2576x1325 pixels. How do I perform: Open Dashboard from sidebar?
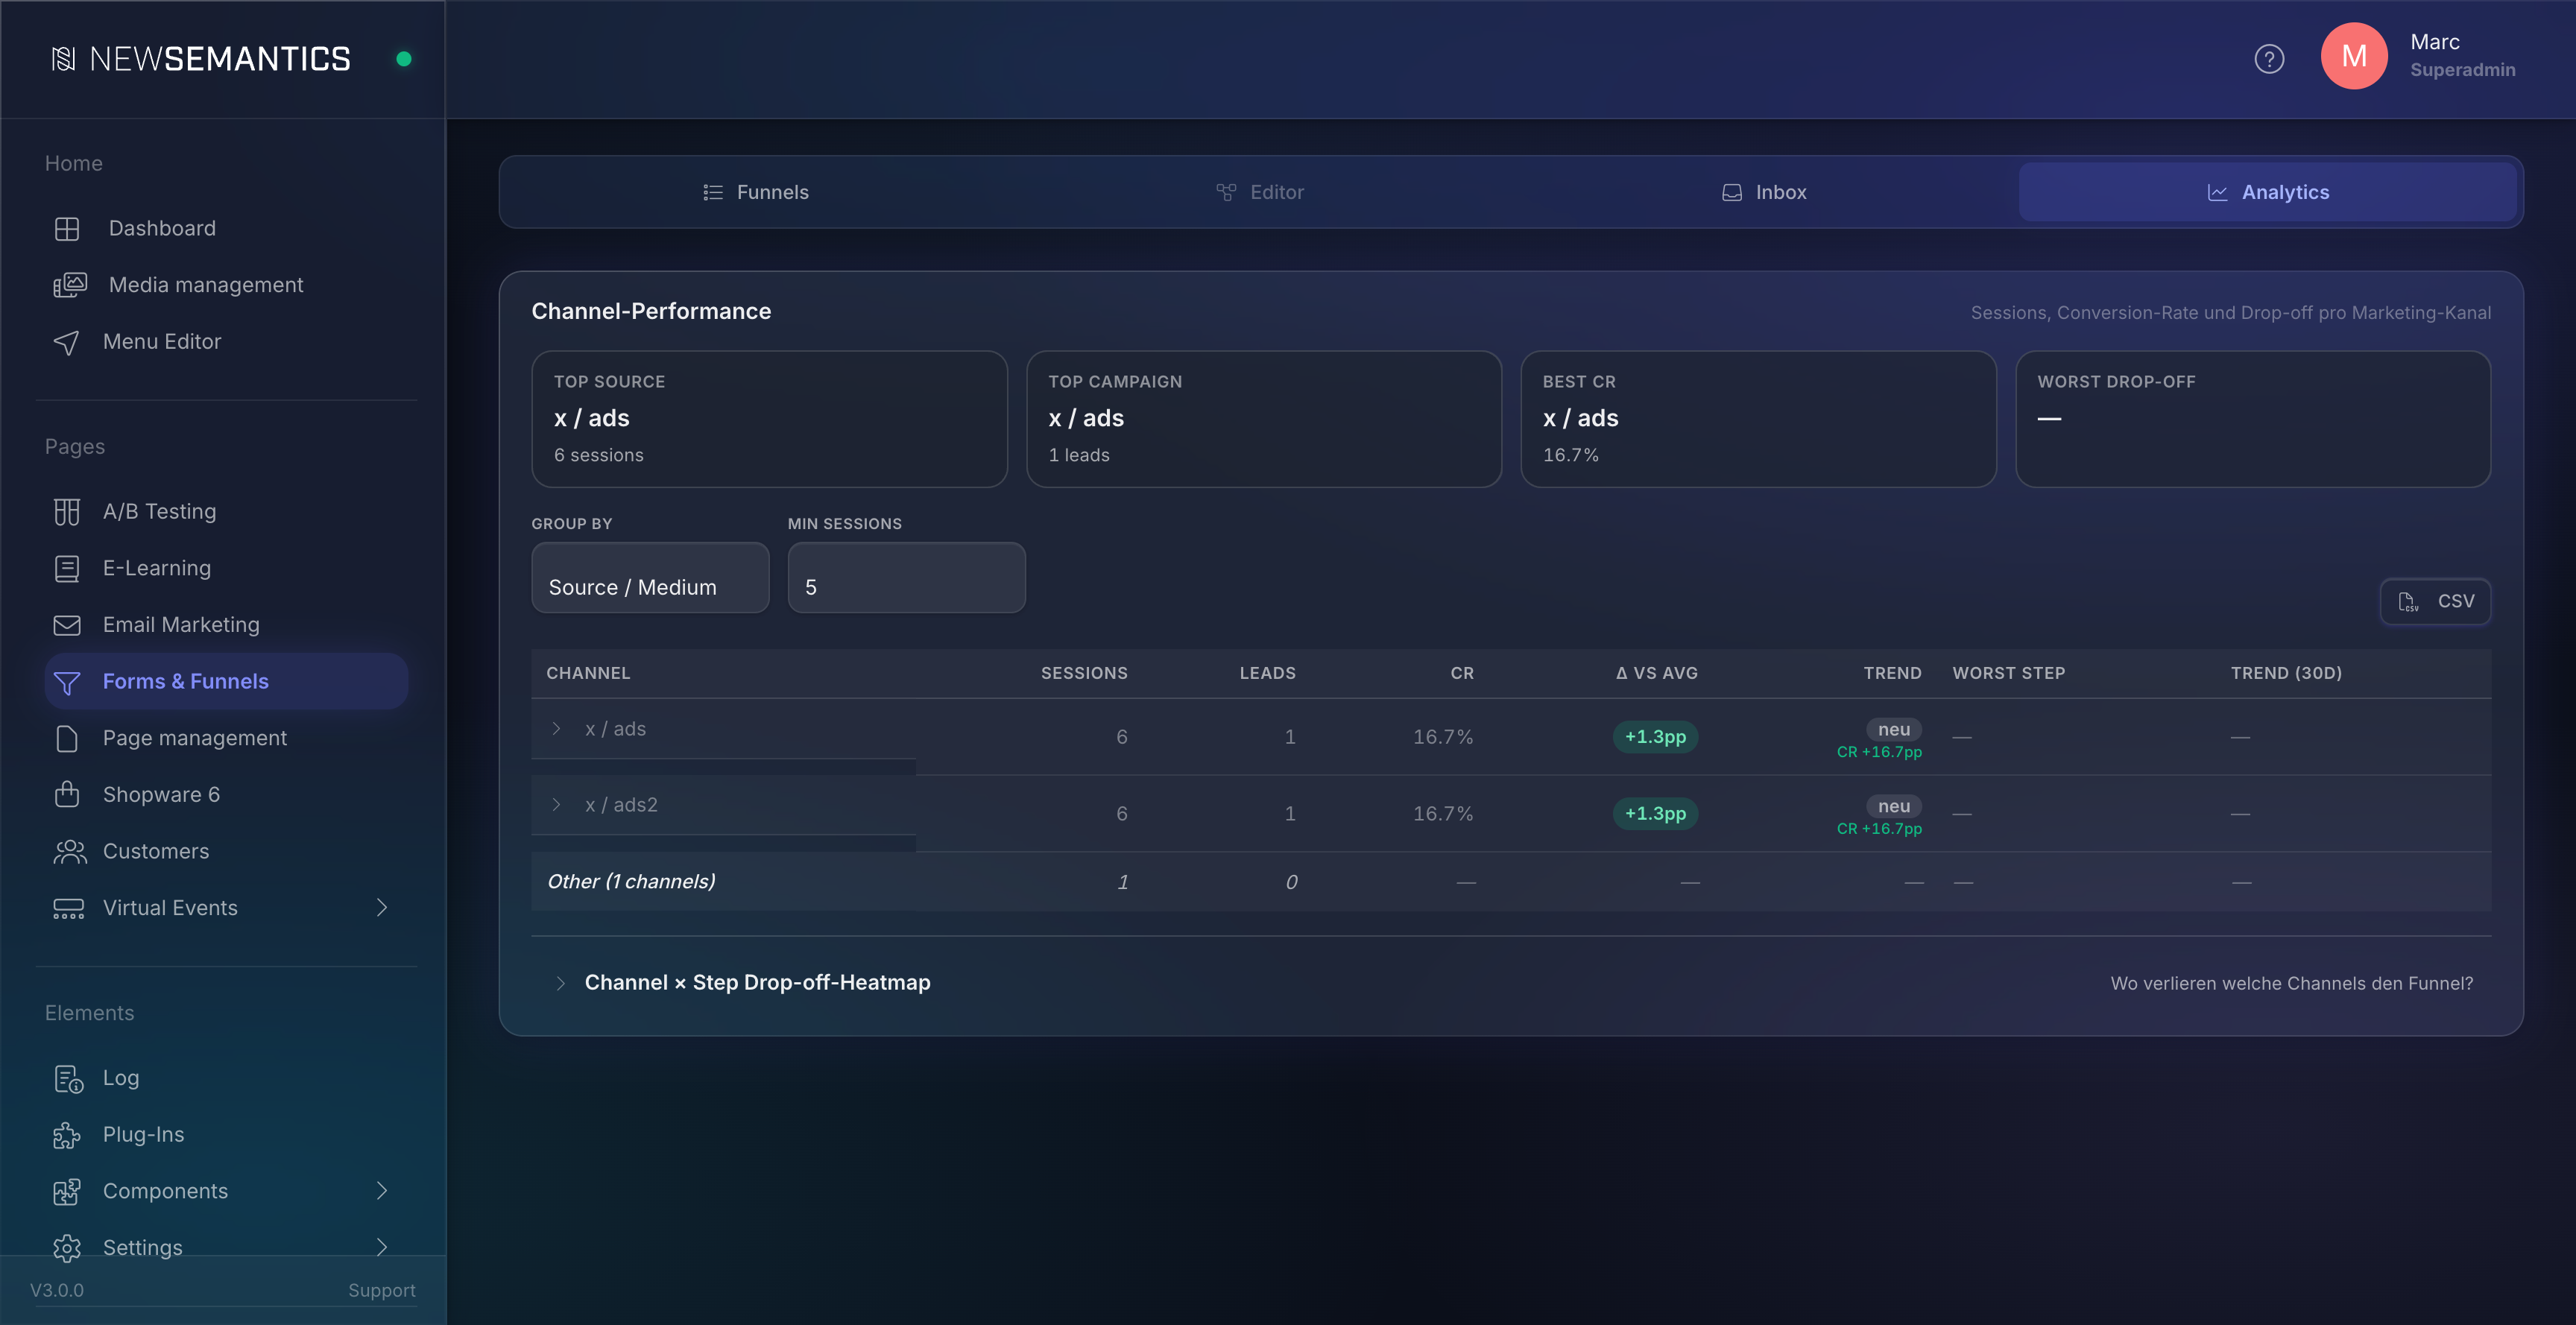[x=226, y=228]
